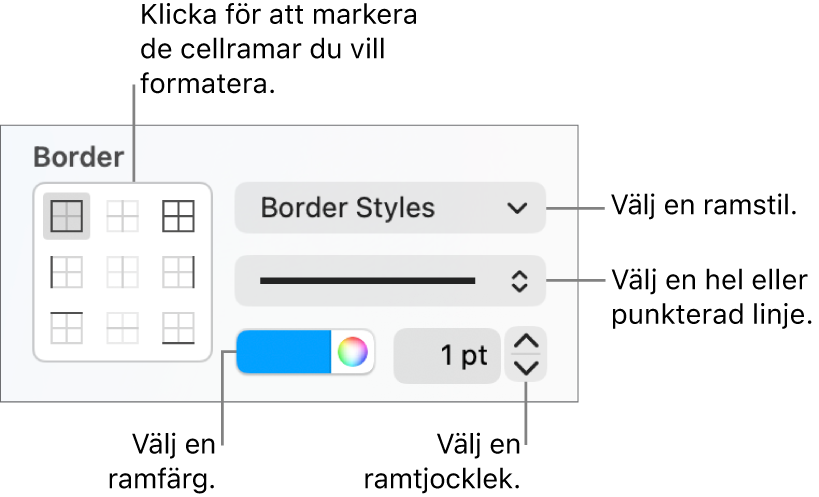Screen dimensions: 819x497
Task: Select the right border icon
Action: pyautogui.click(x=179, y=272)
